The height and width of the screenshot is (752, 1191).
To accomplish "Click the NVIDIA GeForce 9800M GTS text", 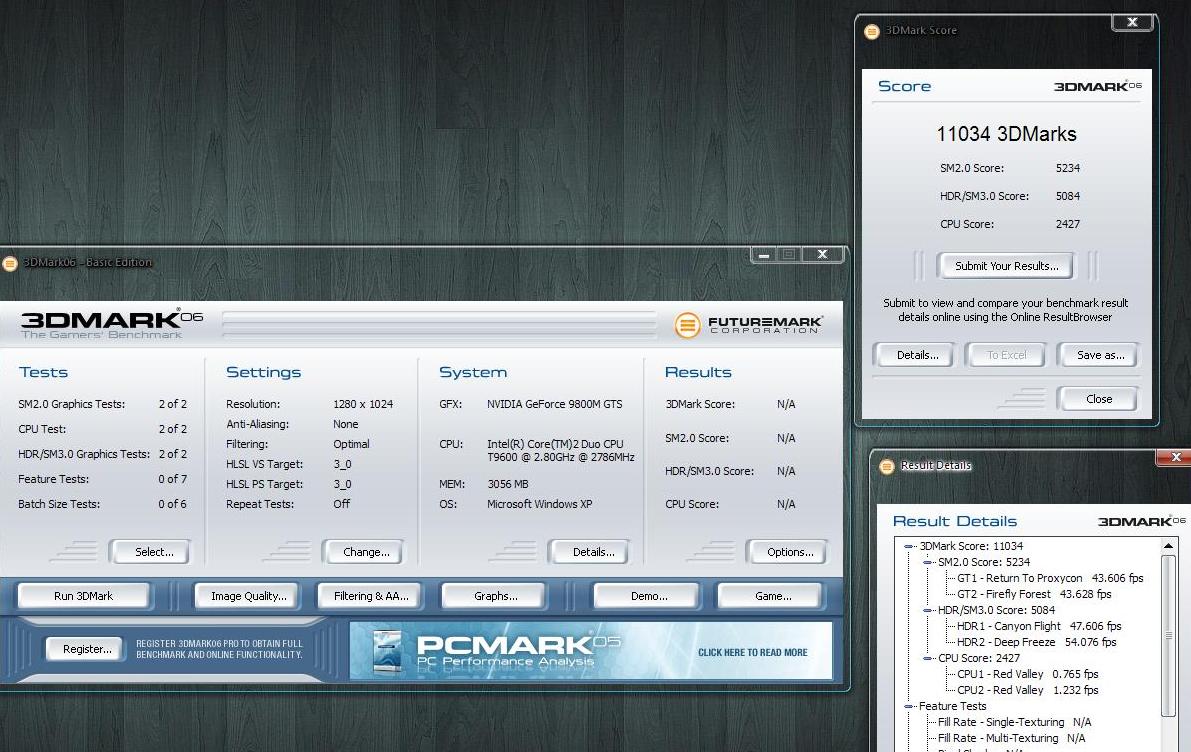I will click(x=554, y=404).
